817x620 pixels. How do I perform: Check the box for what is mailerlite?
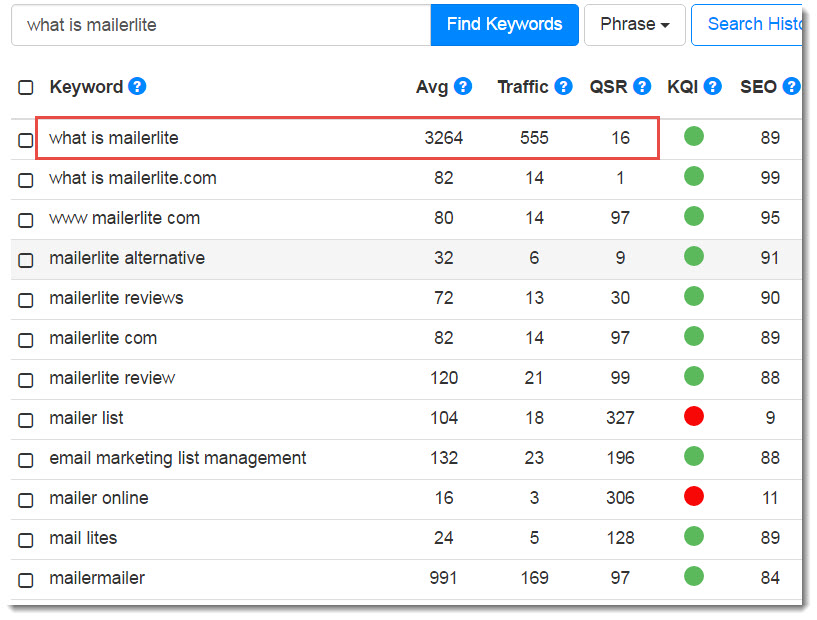26,140
